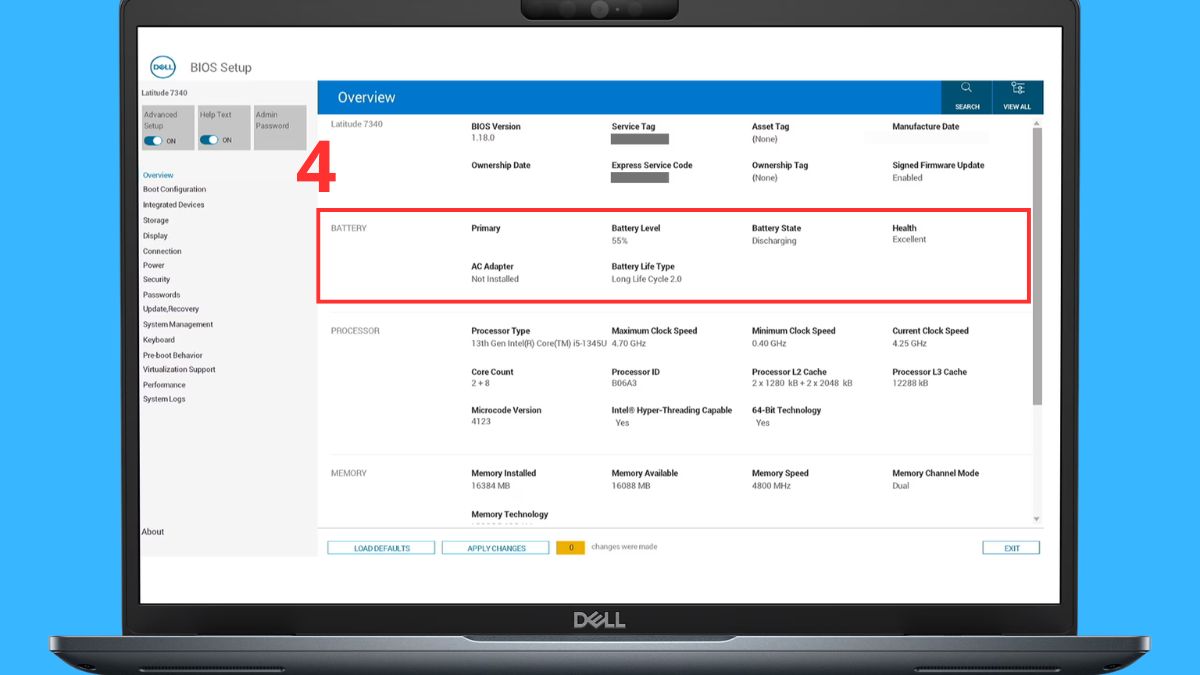Click the 13th Gen Intel processor type
The image size is (1200, 675).
[539, 343]
